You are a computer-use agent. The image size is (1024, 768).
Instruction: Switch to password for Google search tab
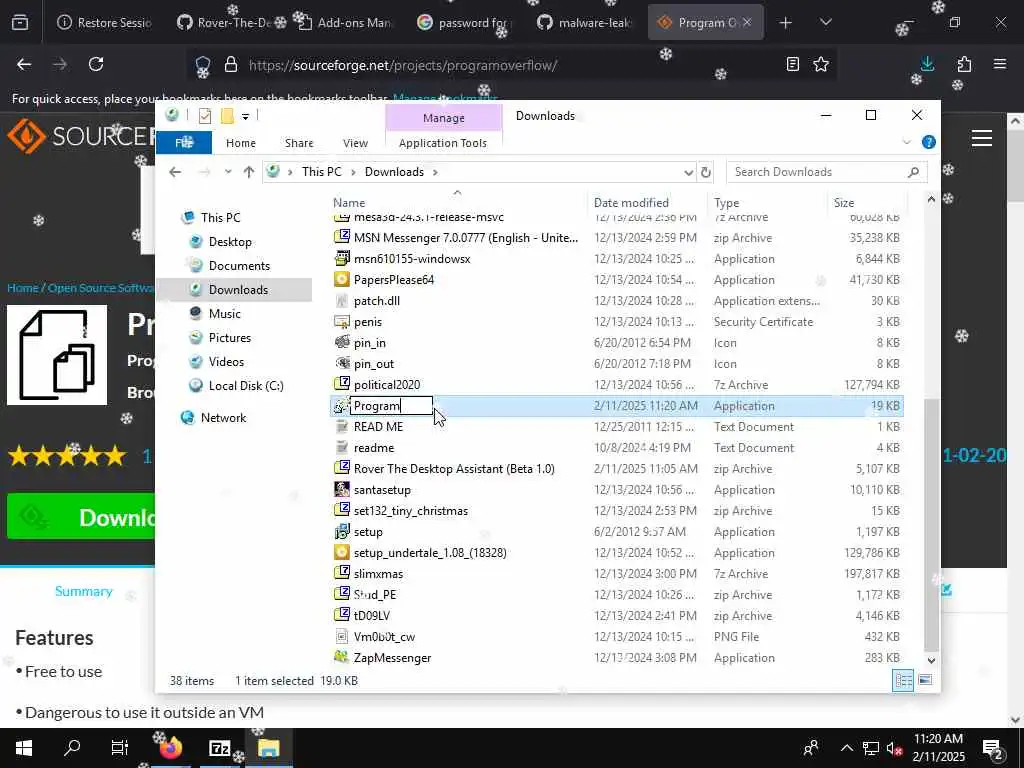click(x=464, y=23)
